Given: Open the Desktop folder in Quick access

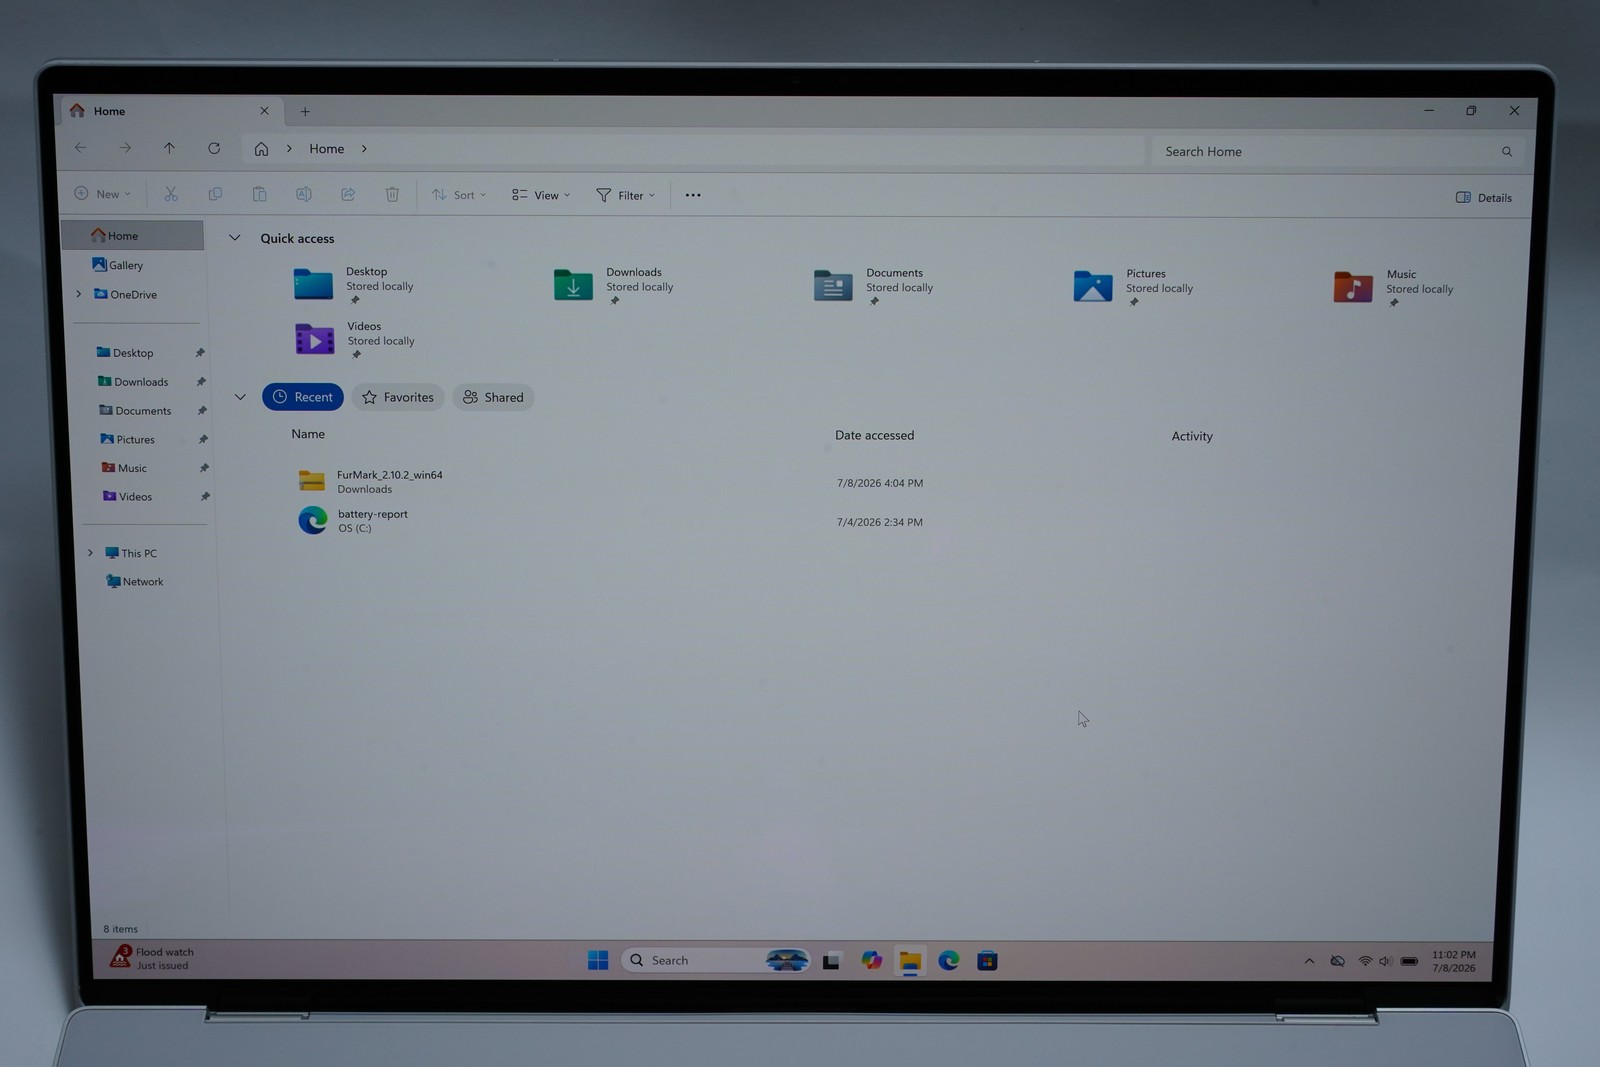Looking at the screenshot, I should [354, 284].
